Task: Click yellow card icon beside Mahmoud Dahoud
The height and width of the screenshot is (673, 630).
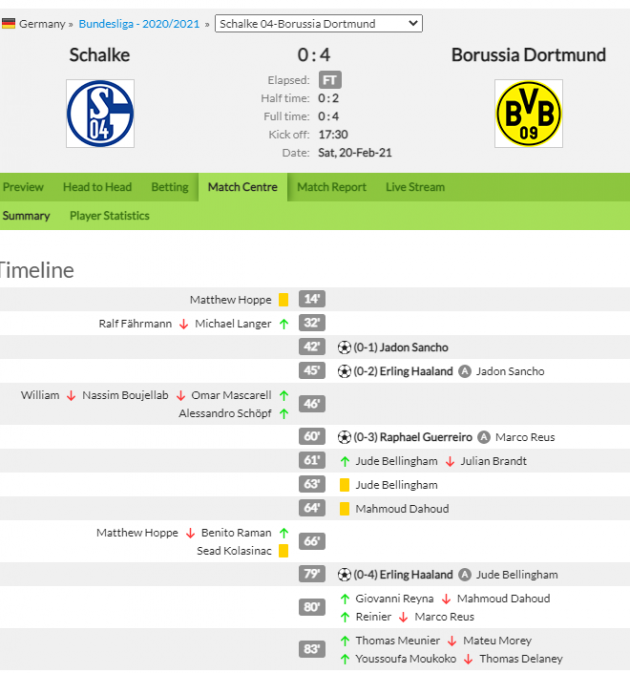Action: coord(344,509)
